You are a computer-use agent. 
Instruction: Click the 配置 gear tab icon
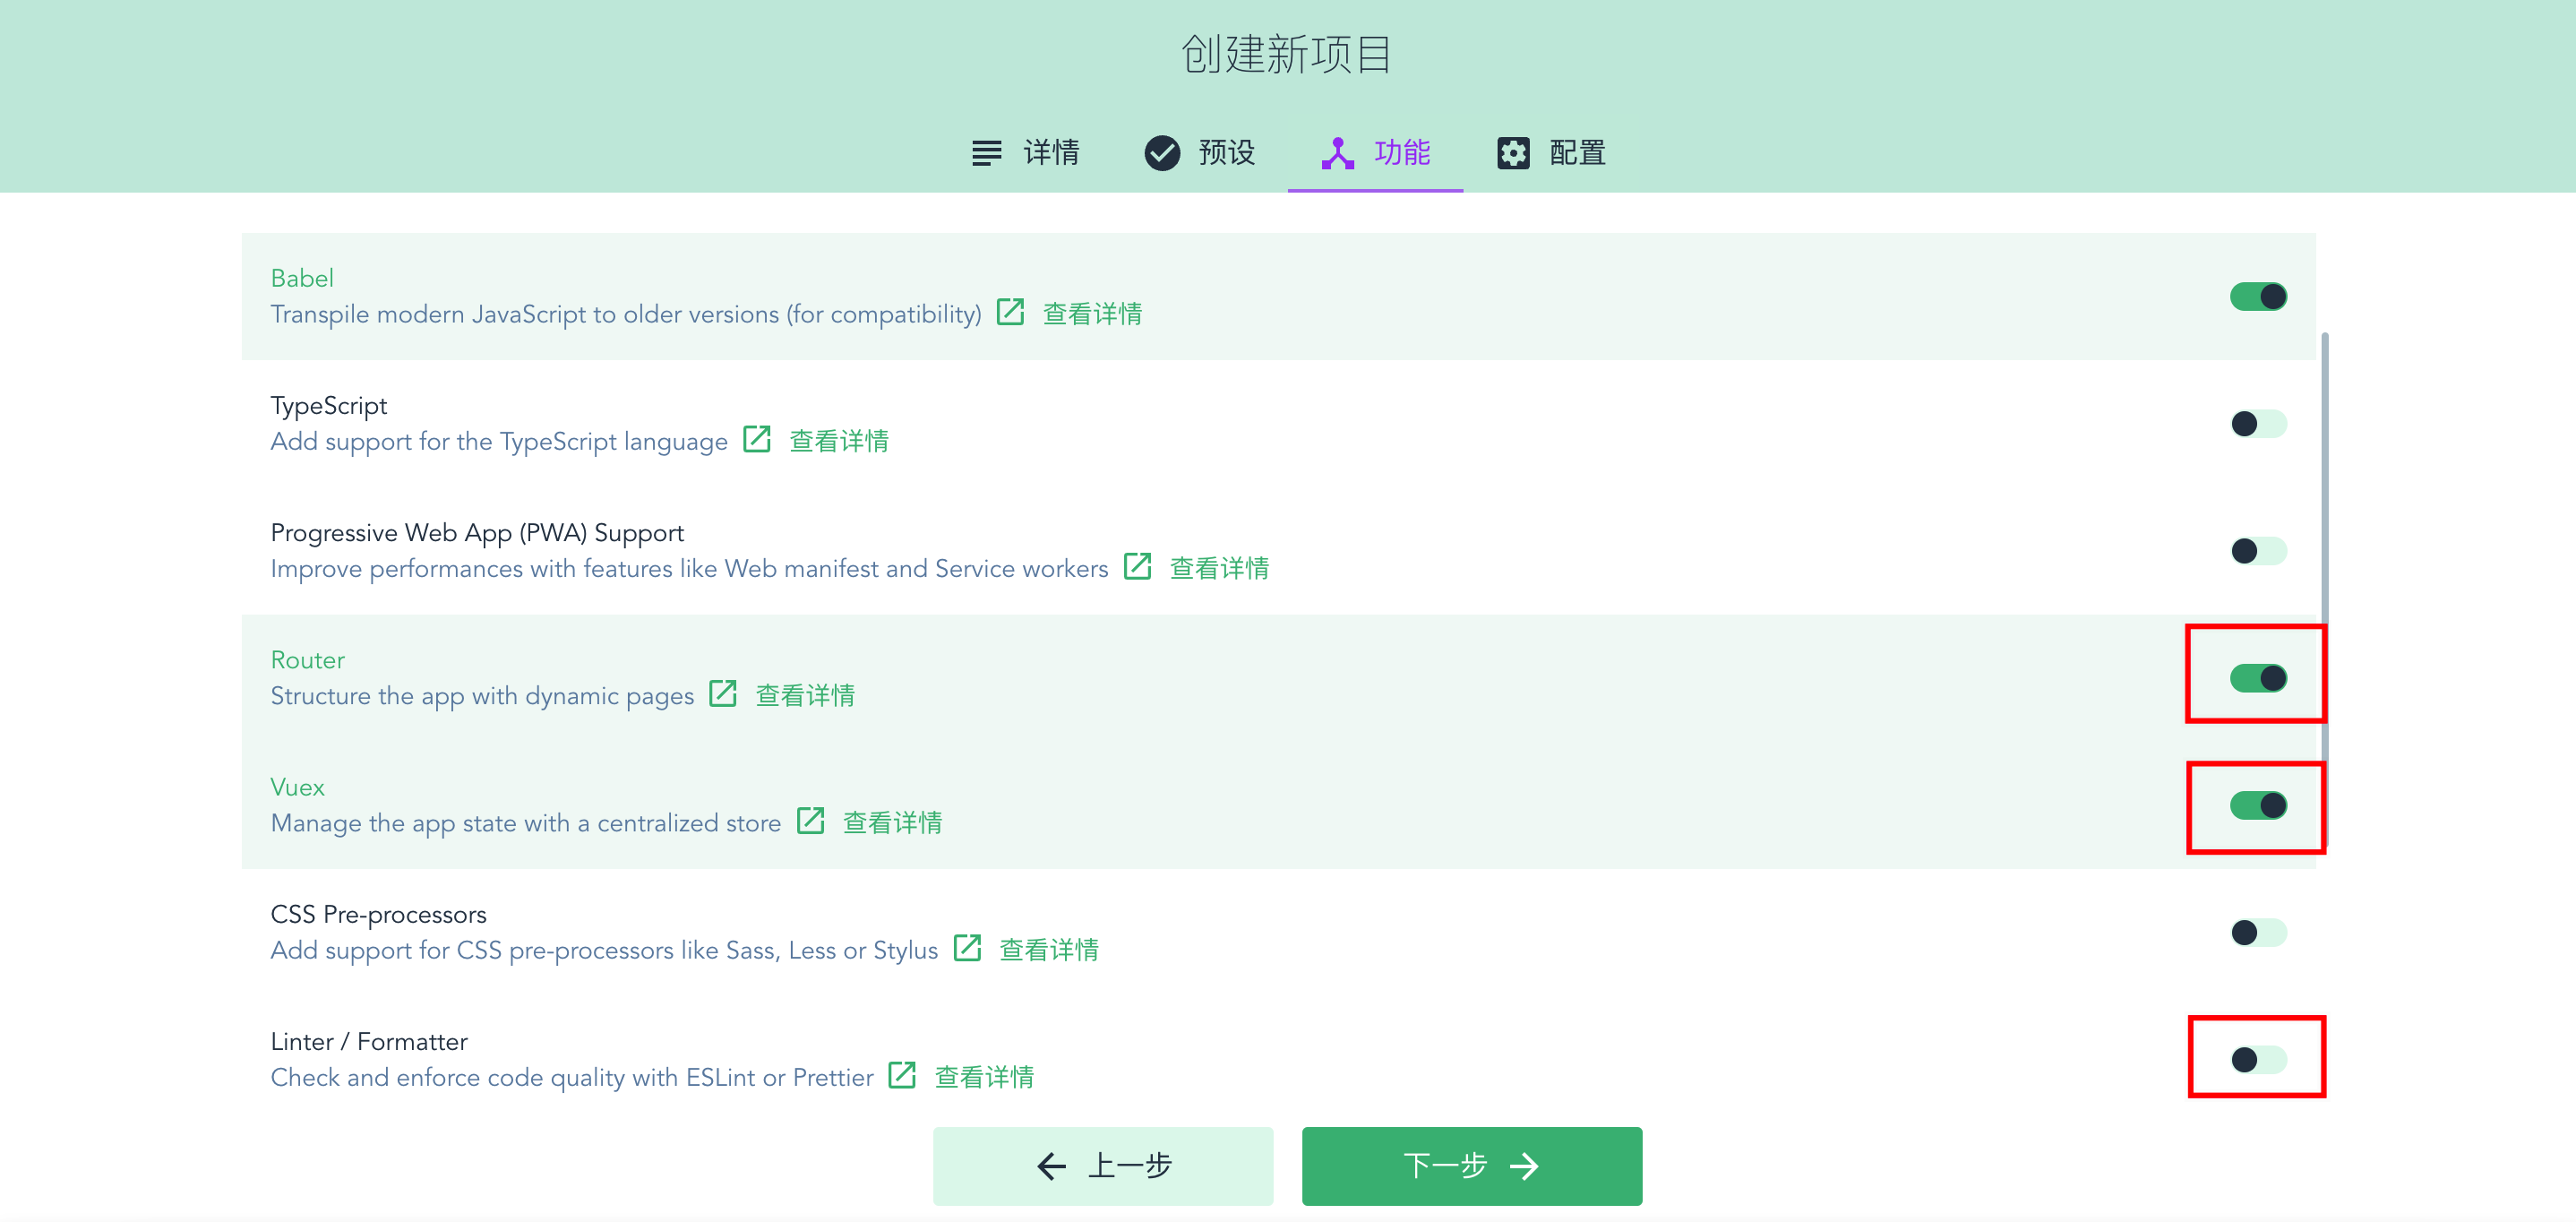(1512, 153)
